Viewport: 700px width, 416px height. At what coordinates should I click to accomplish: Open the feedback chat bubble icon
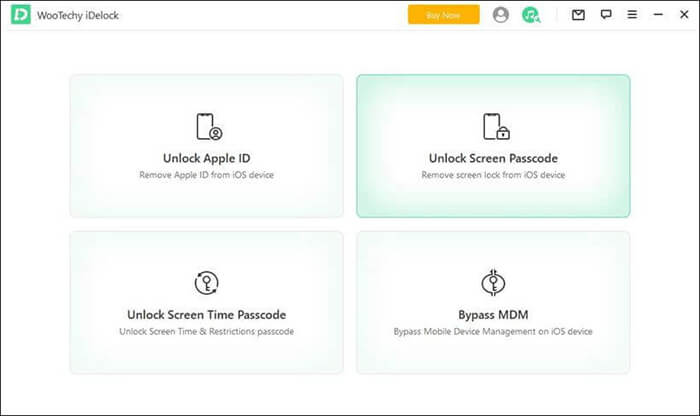(x=606, y=14)
